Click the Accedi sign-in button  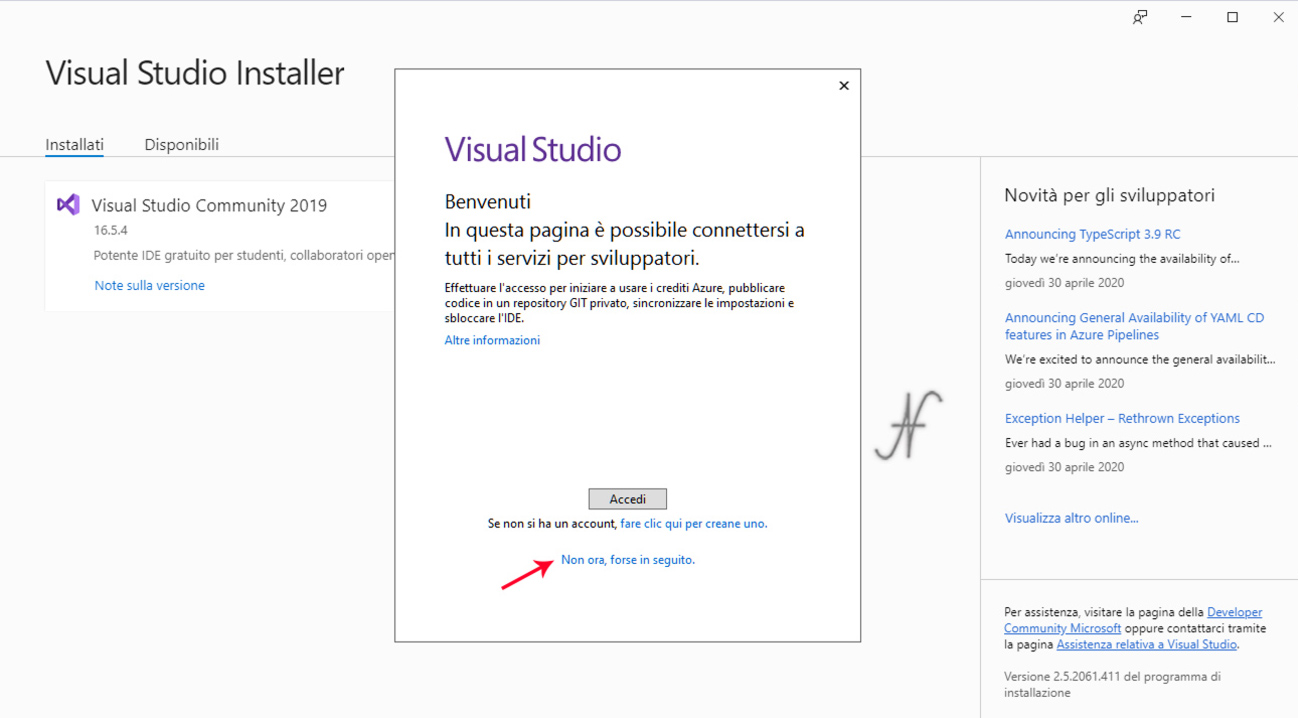pos(627,499)
